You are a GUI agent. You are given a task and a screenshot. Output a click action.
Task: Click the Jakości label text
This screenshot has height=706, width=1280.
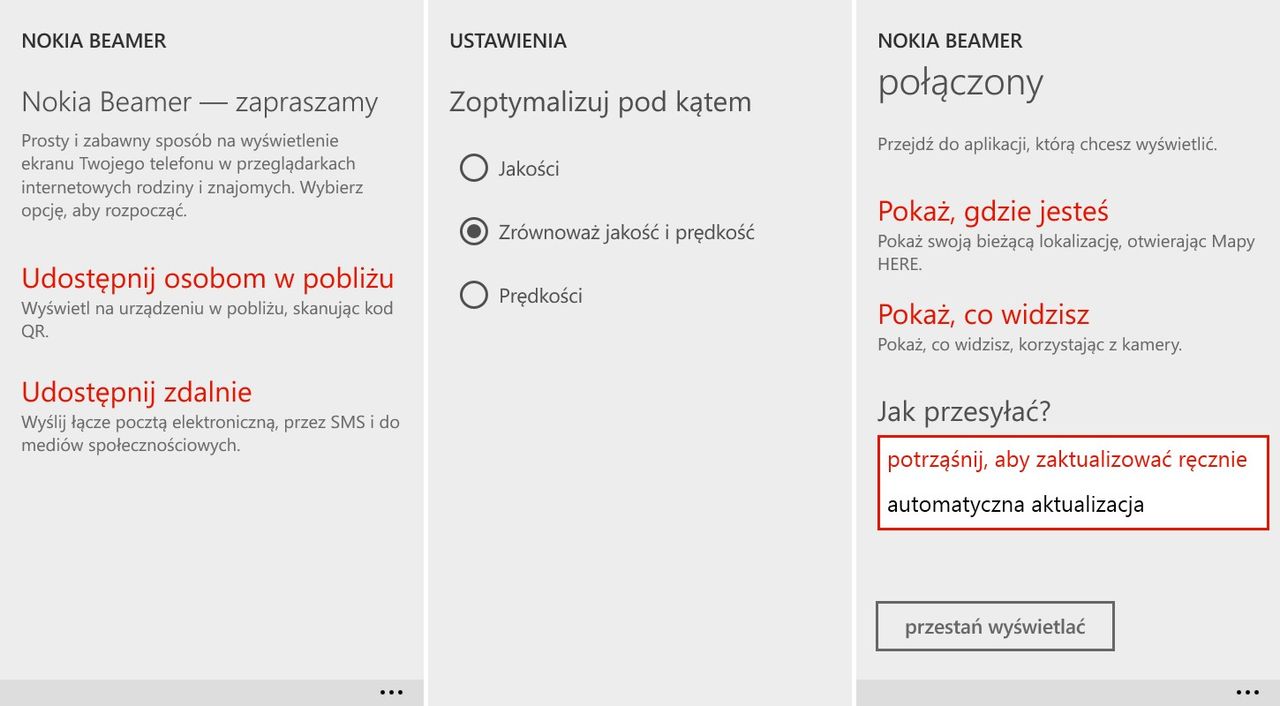529,169
